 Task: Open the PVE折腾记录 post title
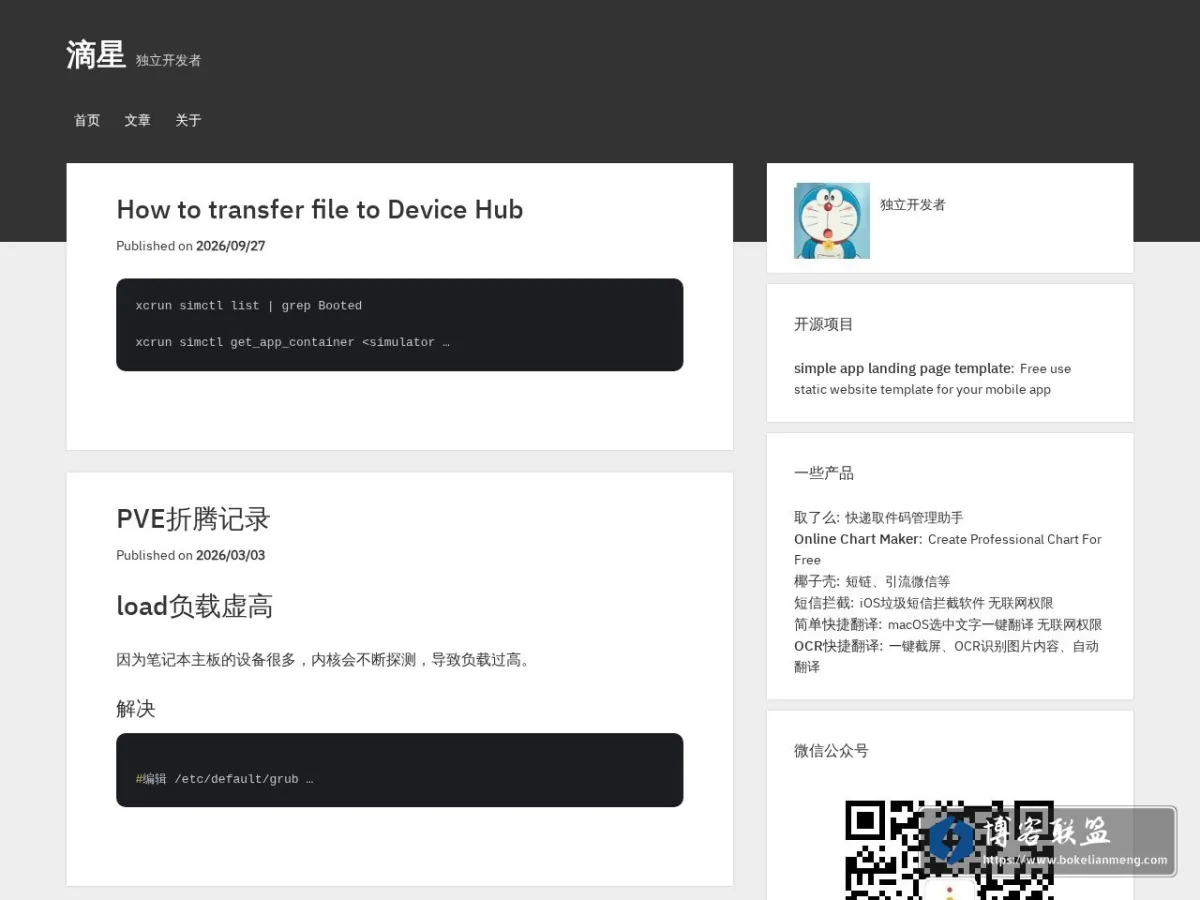[x=193, y=519]
